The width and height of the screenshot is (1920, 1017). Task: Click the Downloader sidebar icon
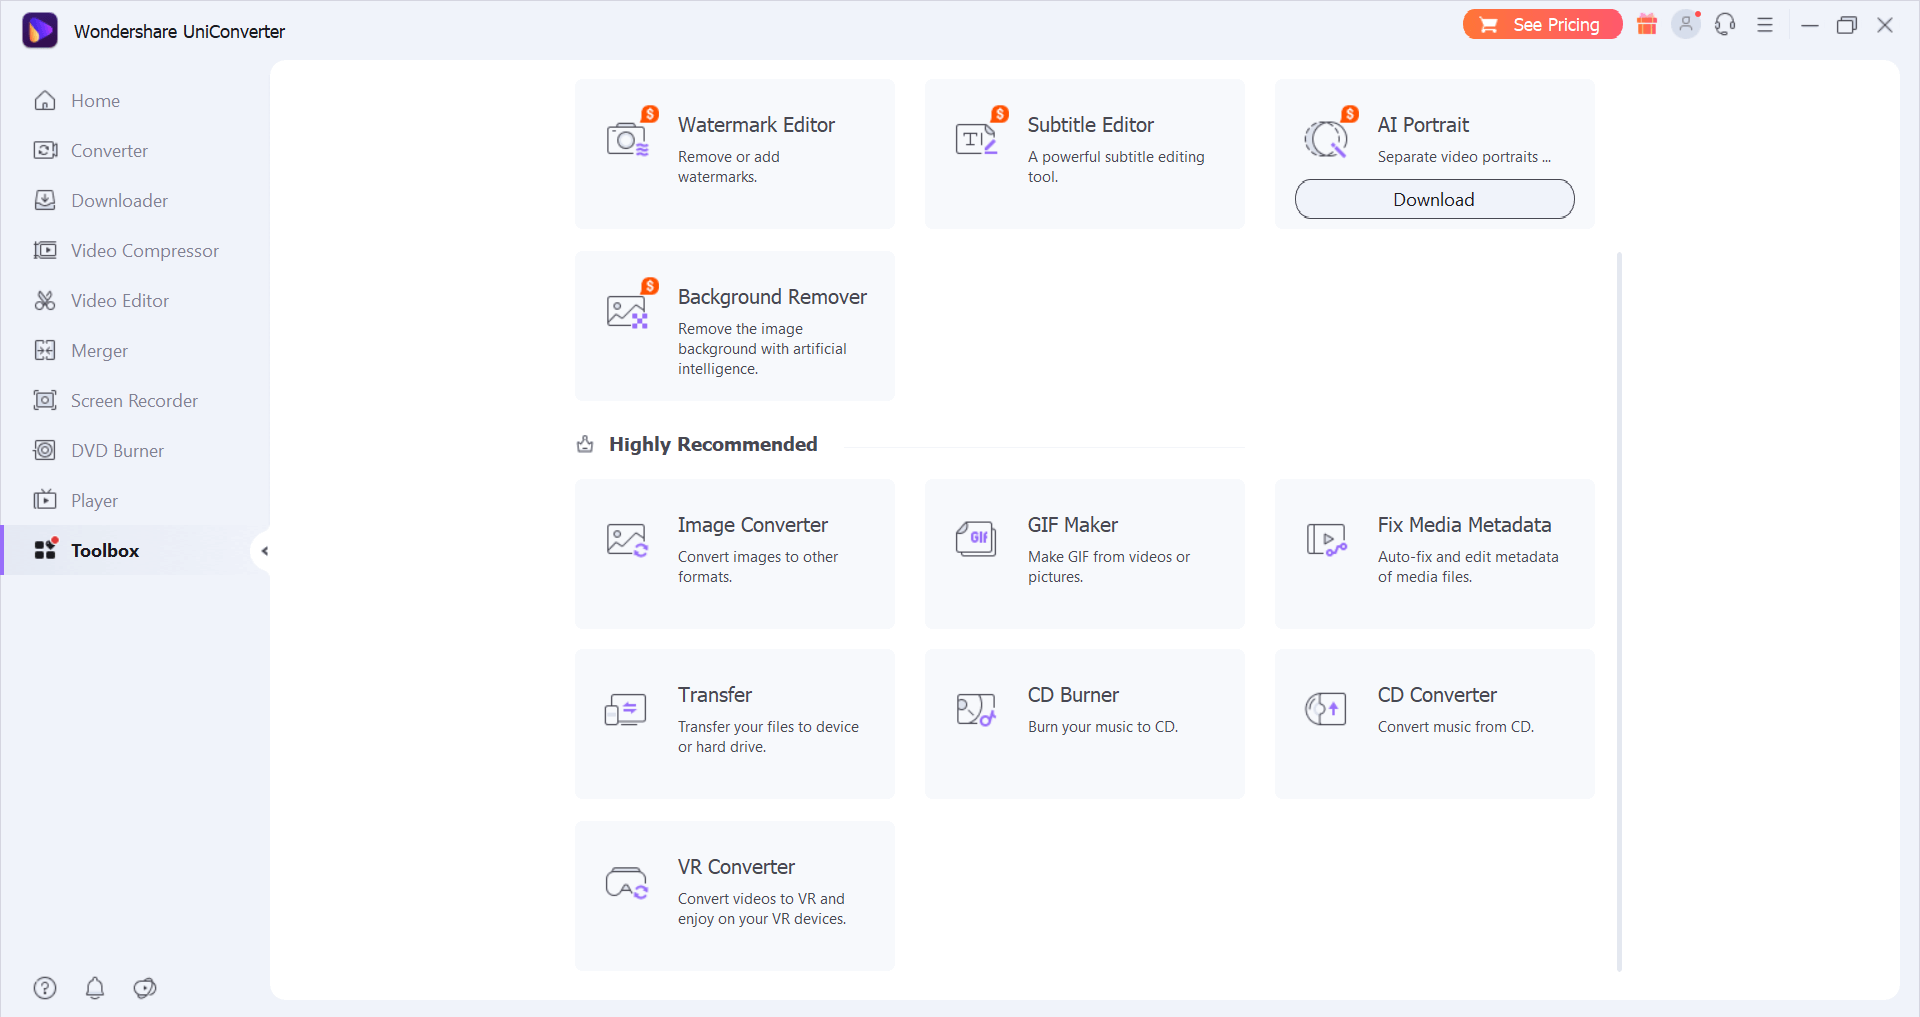[x=45, y=200]
